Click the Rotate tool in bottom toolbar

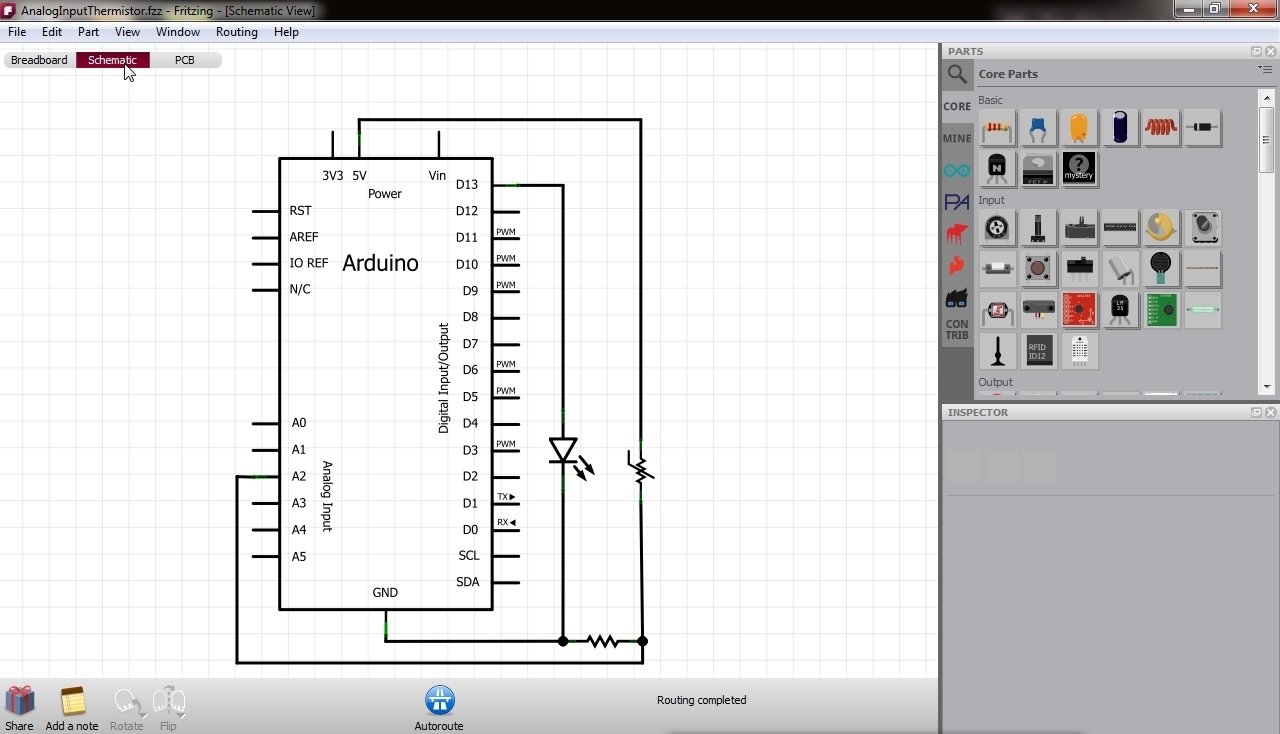coord(127,707)
